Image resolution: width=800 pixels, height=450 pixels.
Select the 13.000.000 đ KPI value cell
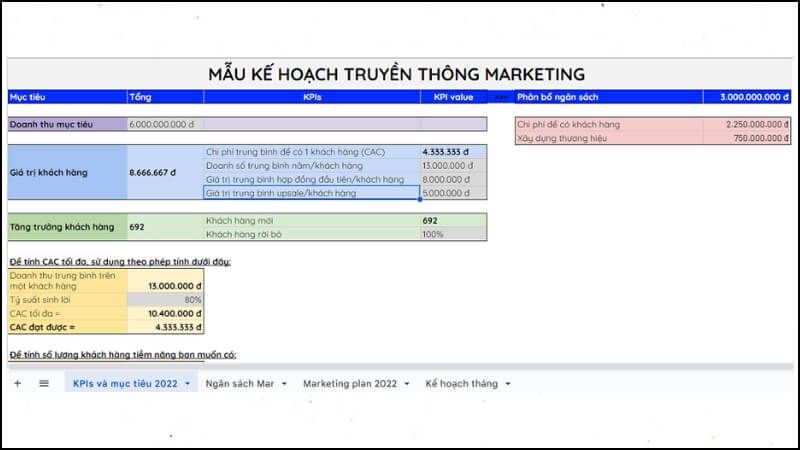point(454,165)
